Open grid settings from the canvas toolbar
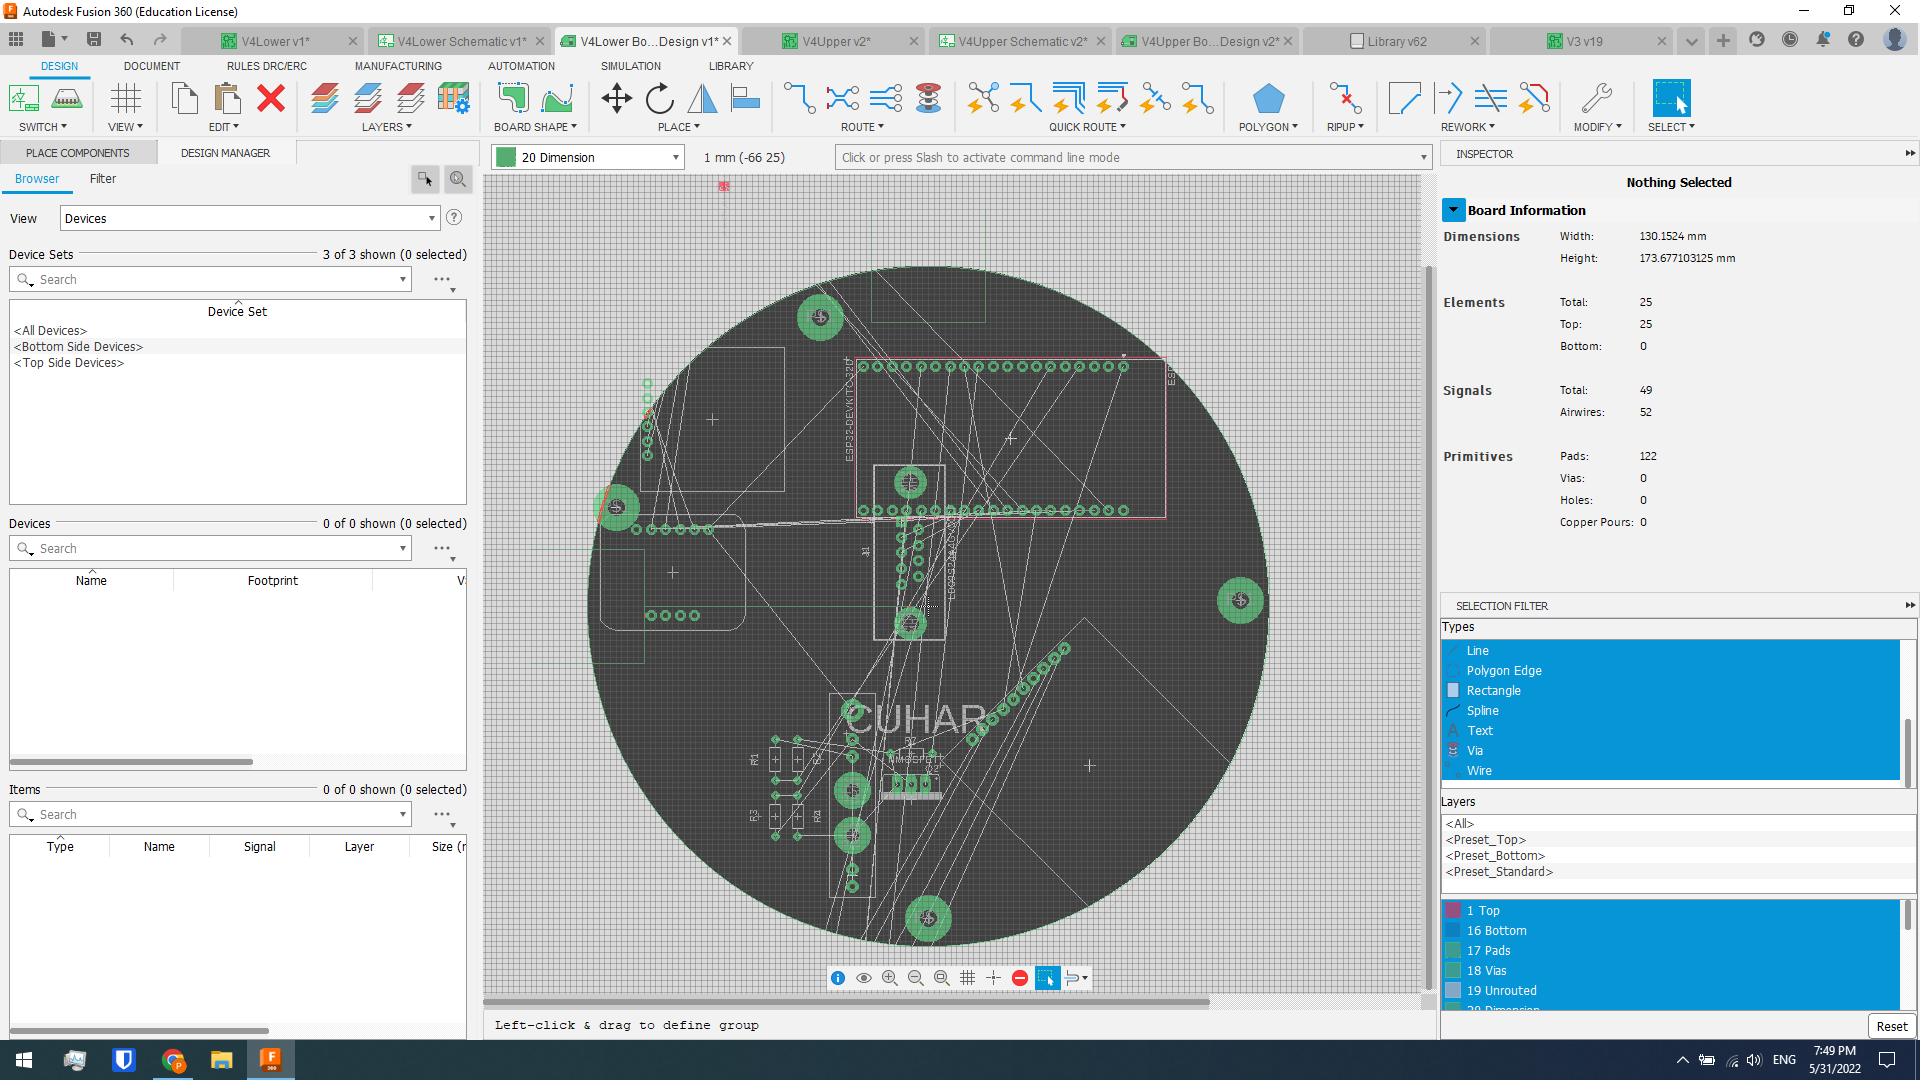Image resolution: width=1920 pixels, height=1080 pixels. (x=968, y=978)
